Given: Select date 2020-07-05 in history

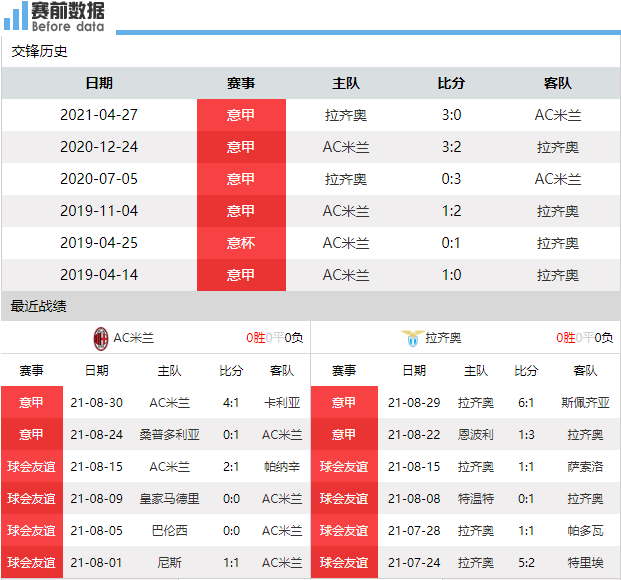Looking at the screenshot, I should point(99,179).
